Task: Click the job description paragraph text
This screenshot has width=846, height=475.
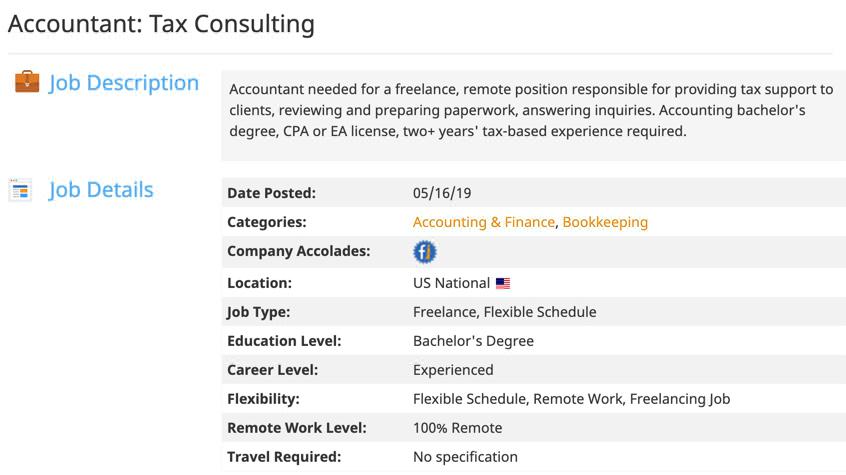Action: [531, 110]
